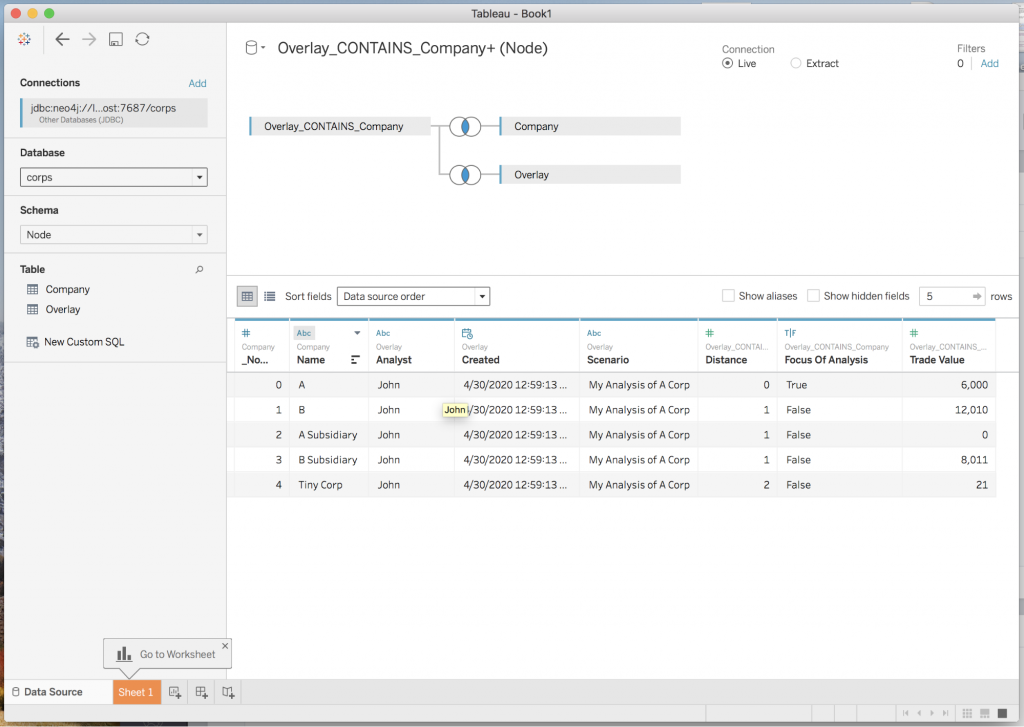Switch to metadata list view icon

[269, 296]
